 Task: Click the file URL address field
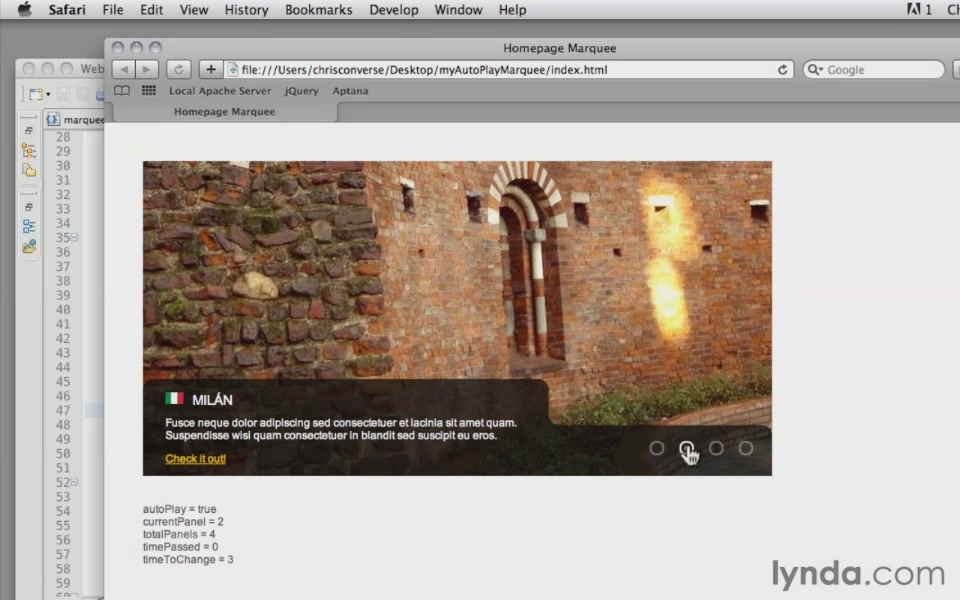pos(500,70)
